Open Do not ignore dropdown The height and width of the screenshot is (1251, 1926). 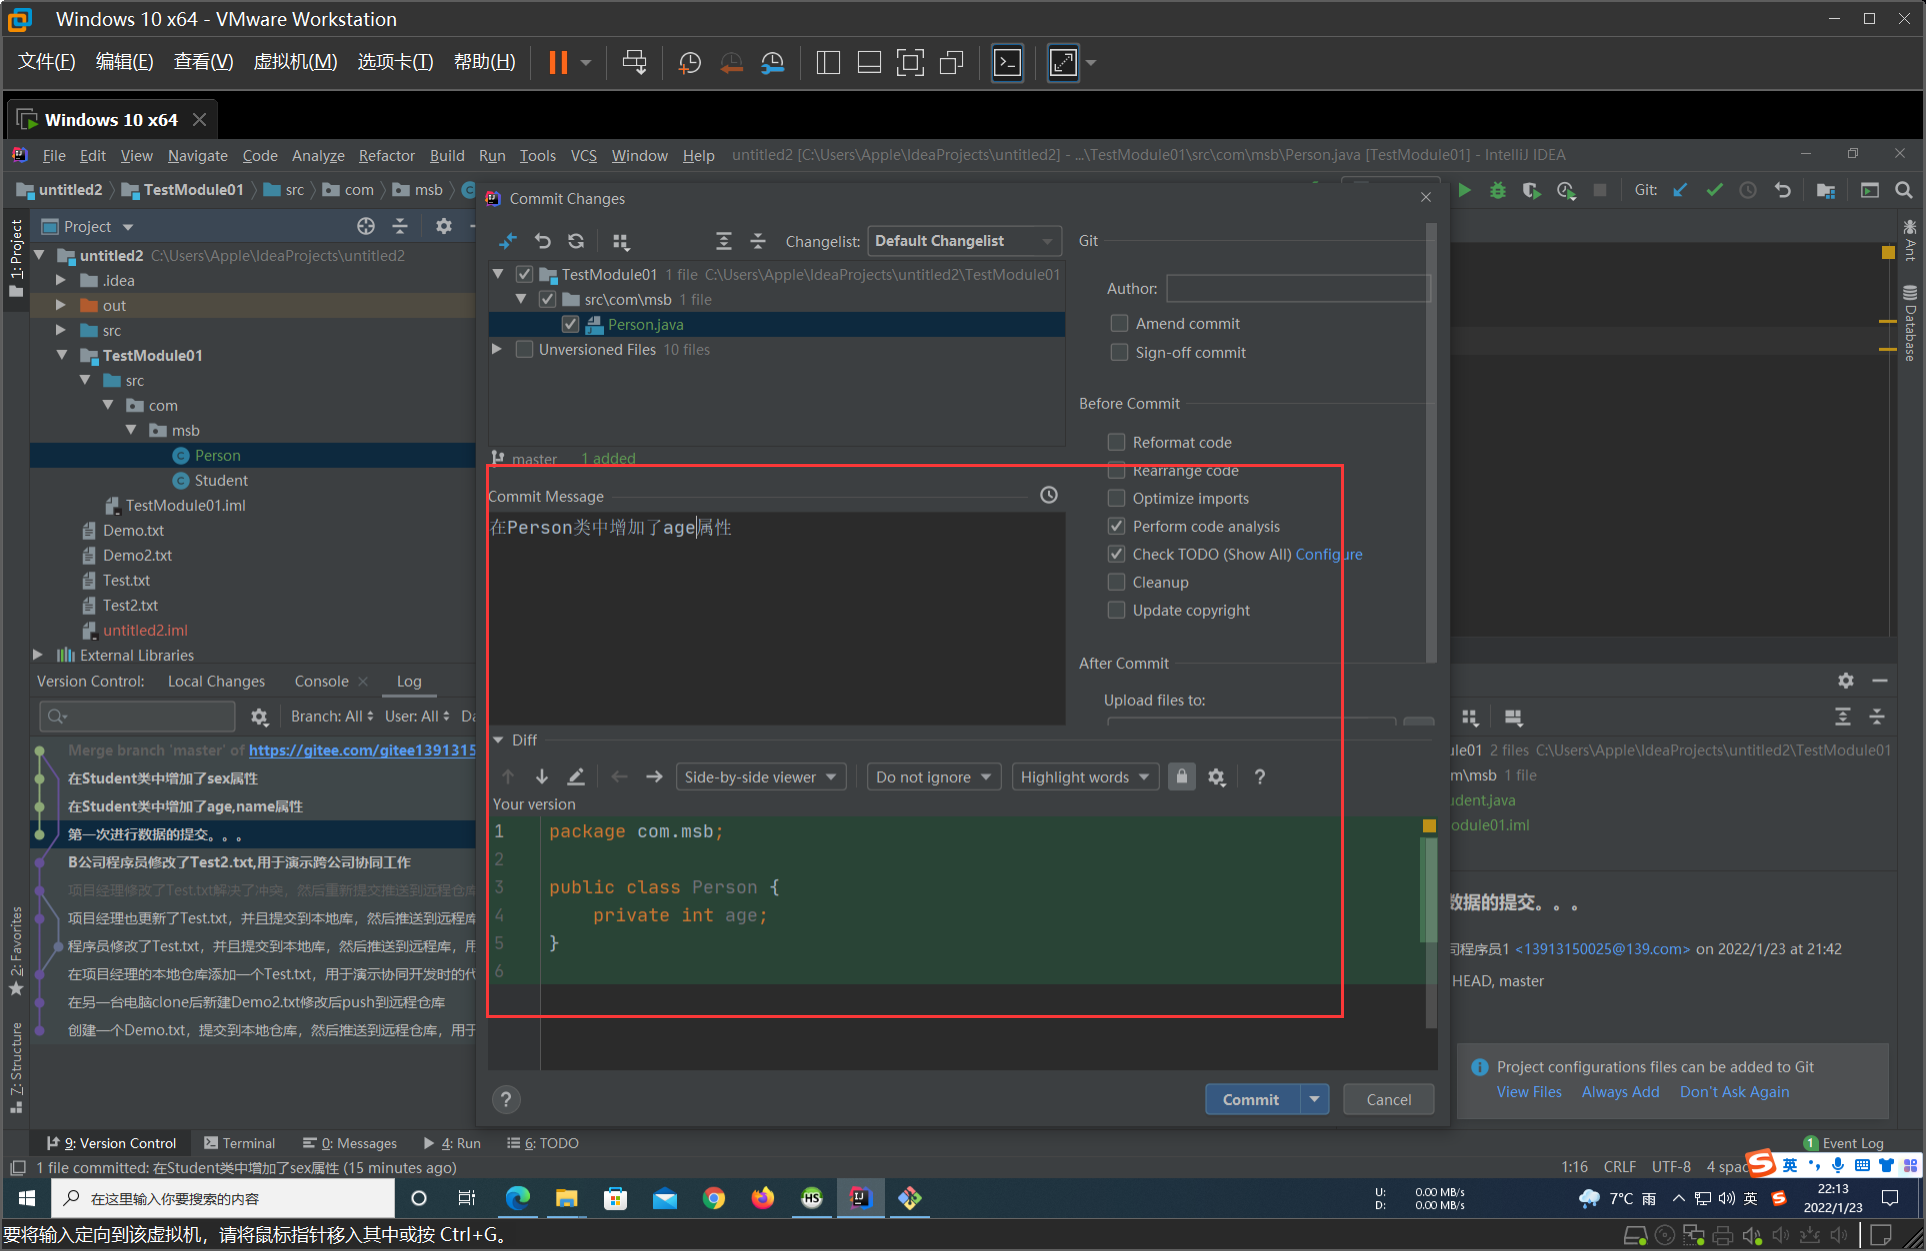[x=933, y=777]
